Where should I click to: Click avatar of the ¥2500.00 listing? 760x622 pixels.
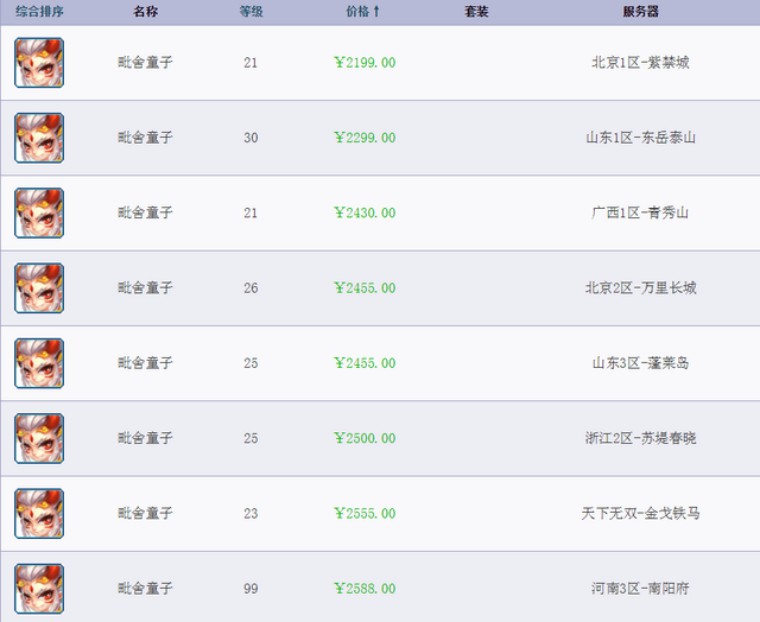click(x=39, y=438)
